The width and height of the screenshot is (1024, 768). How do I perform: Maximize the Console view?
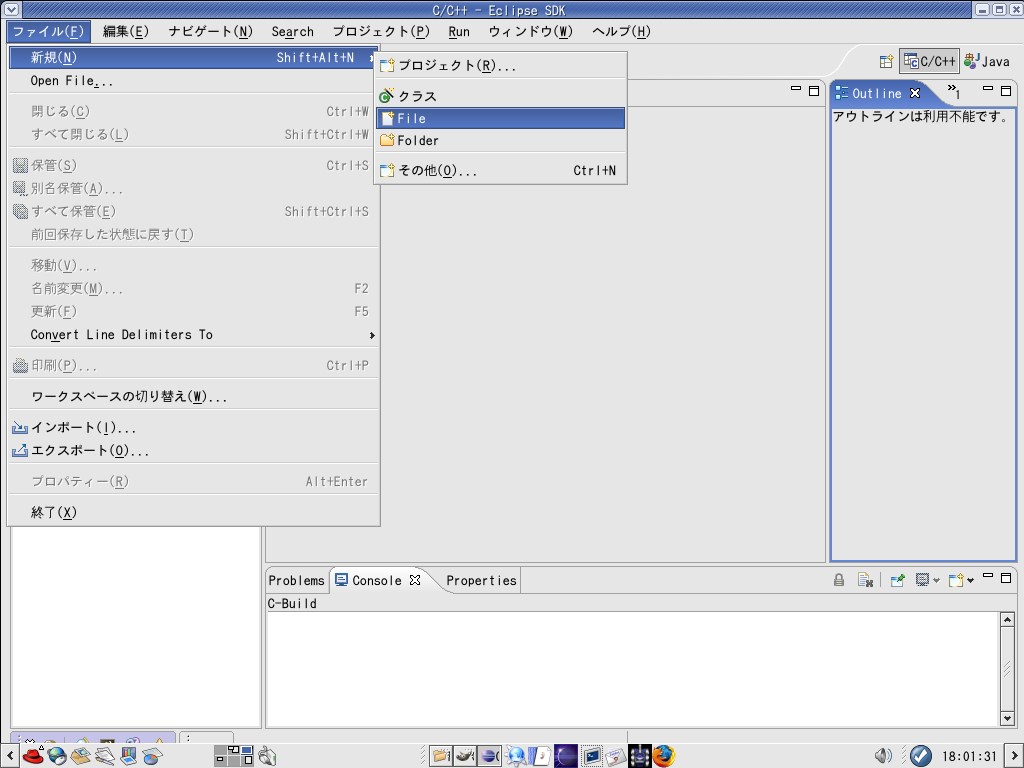[1006, 577]
